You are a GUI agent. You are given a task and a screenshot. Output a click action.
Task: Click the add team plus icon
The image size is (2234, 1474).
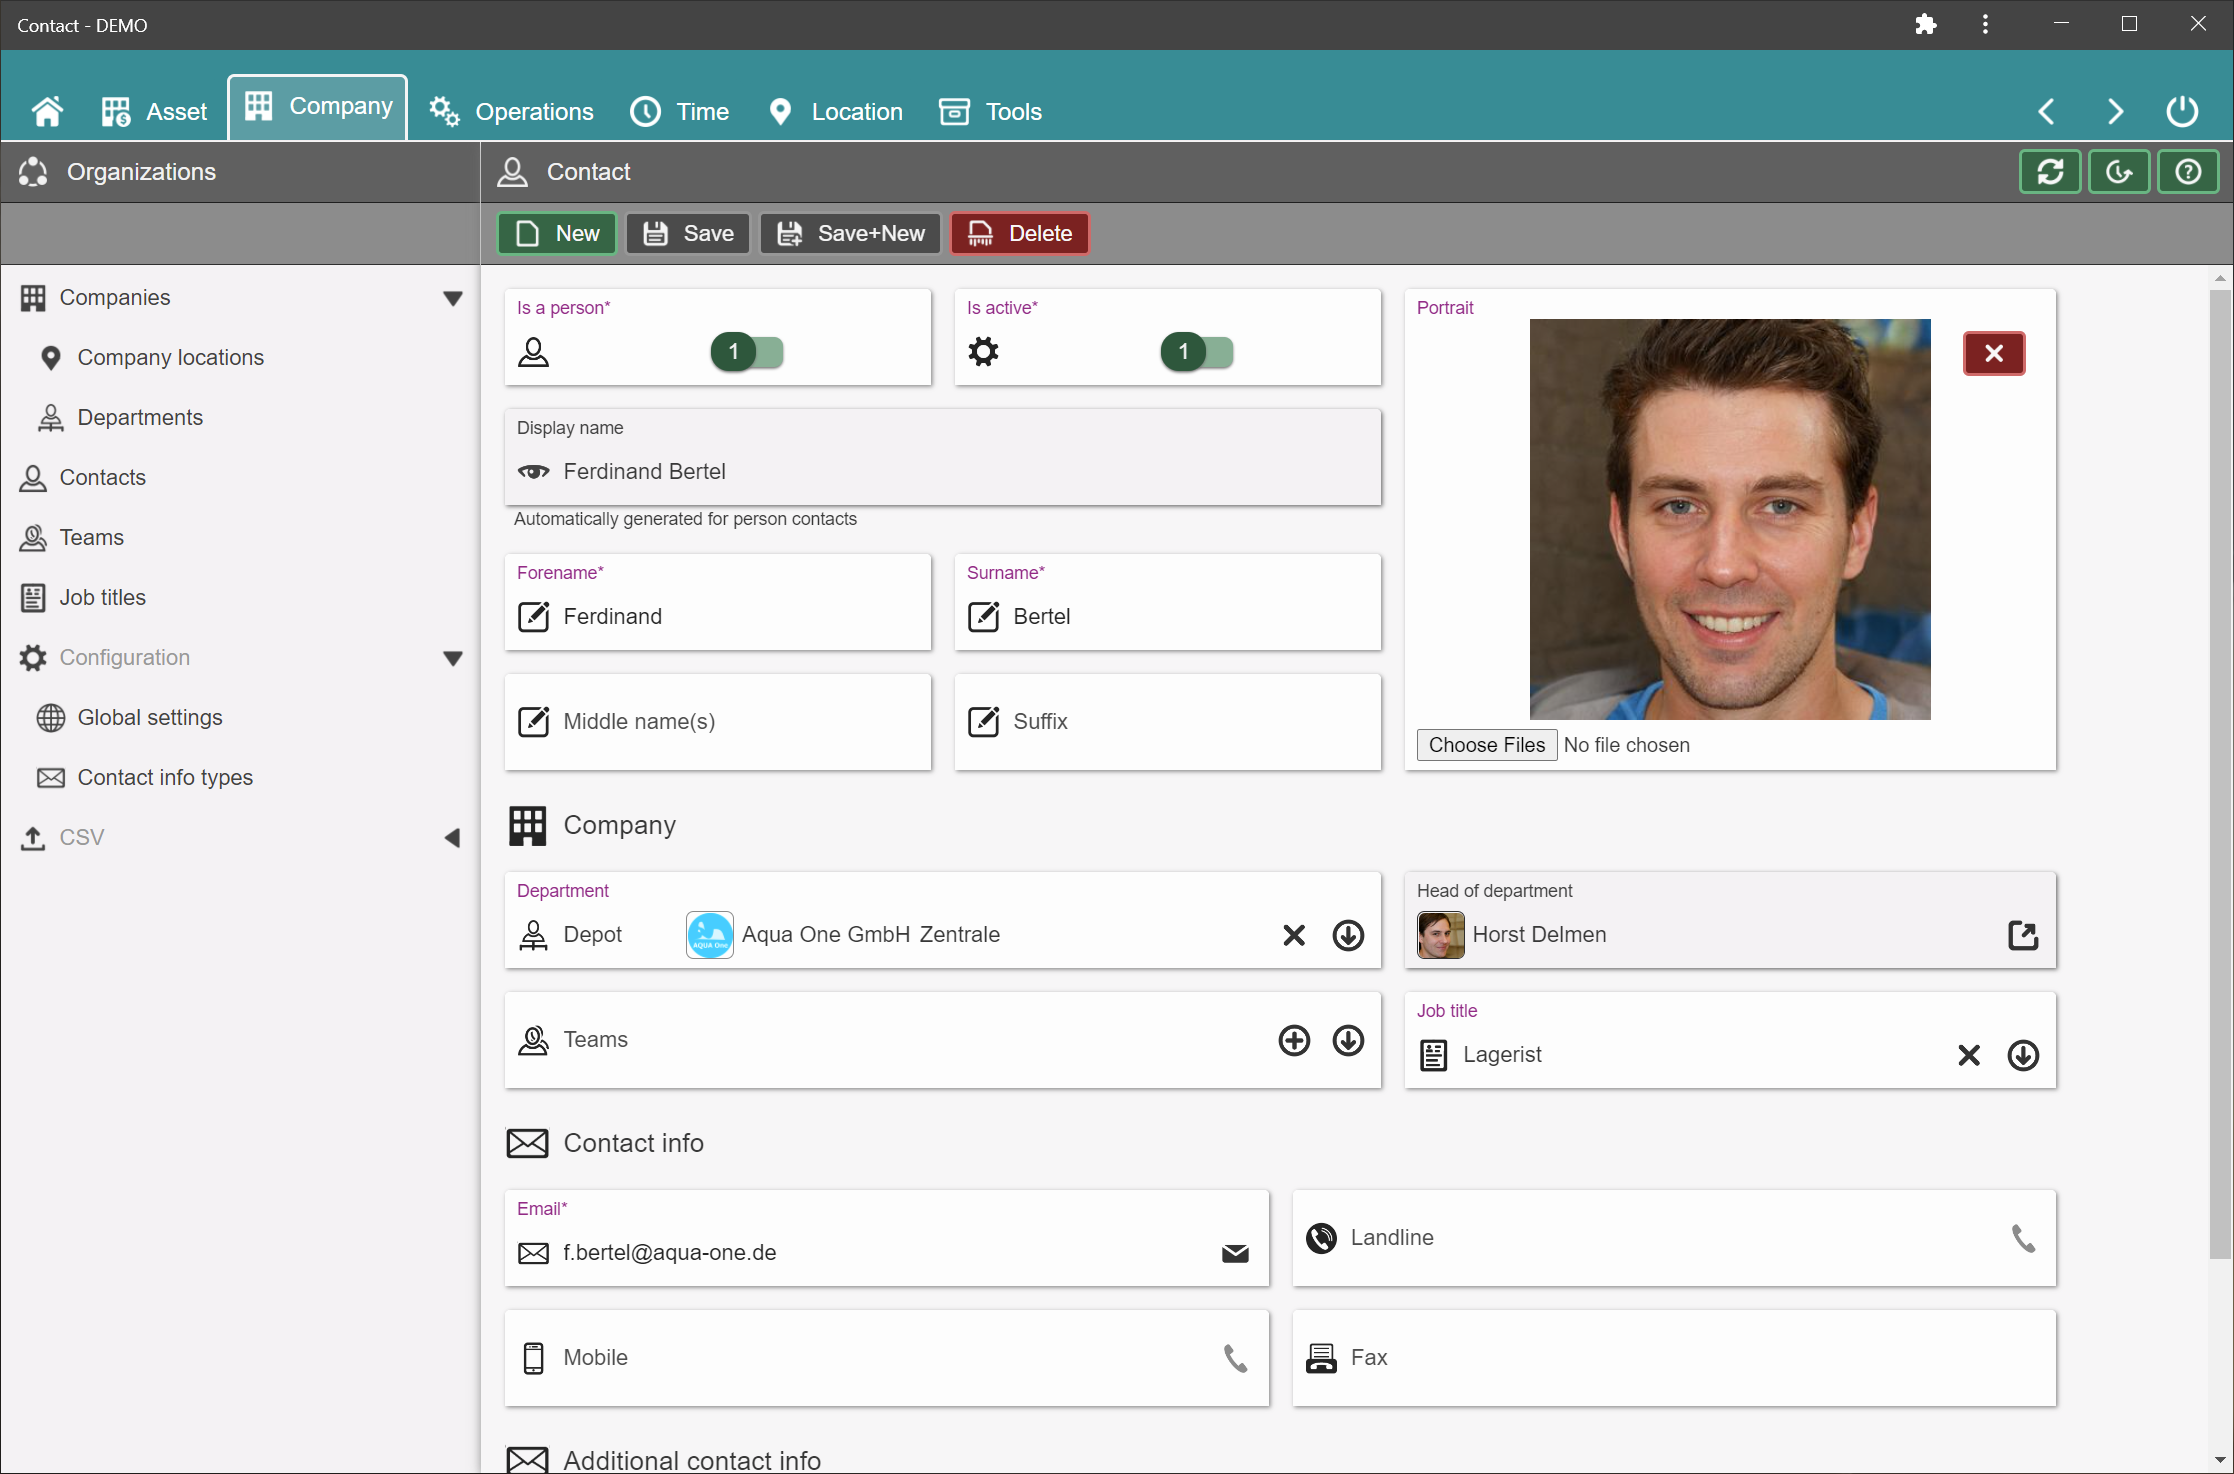pyautogui.click(x=1294, y=1040)
